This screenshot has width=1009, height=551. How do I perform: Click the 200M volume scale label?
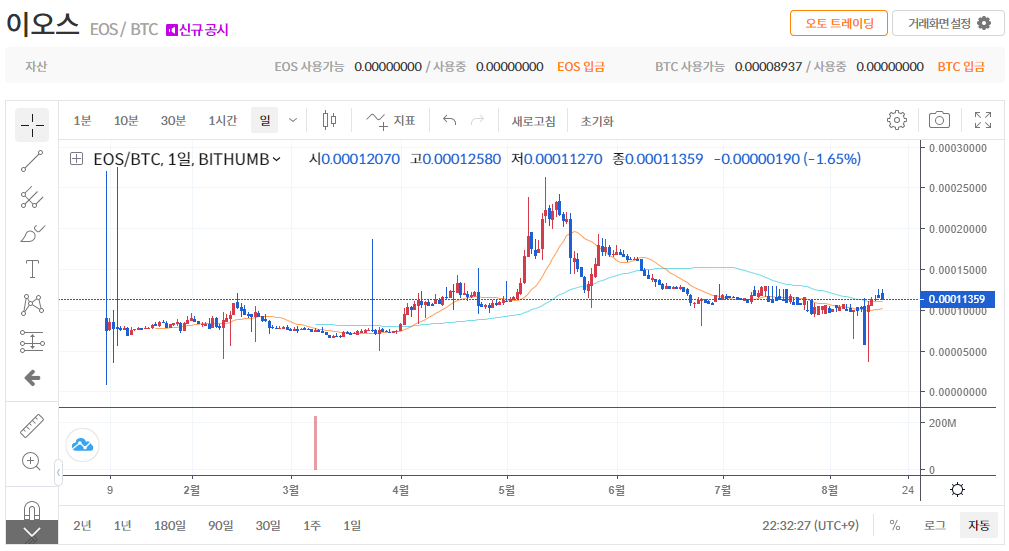[942, 423]
